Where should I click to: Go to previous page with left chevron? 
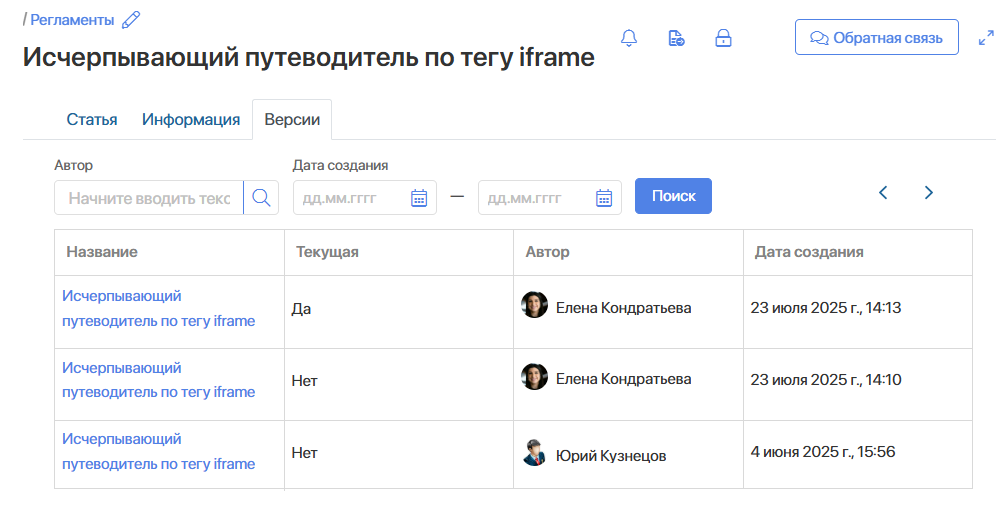[x=883, y=193]
